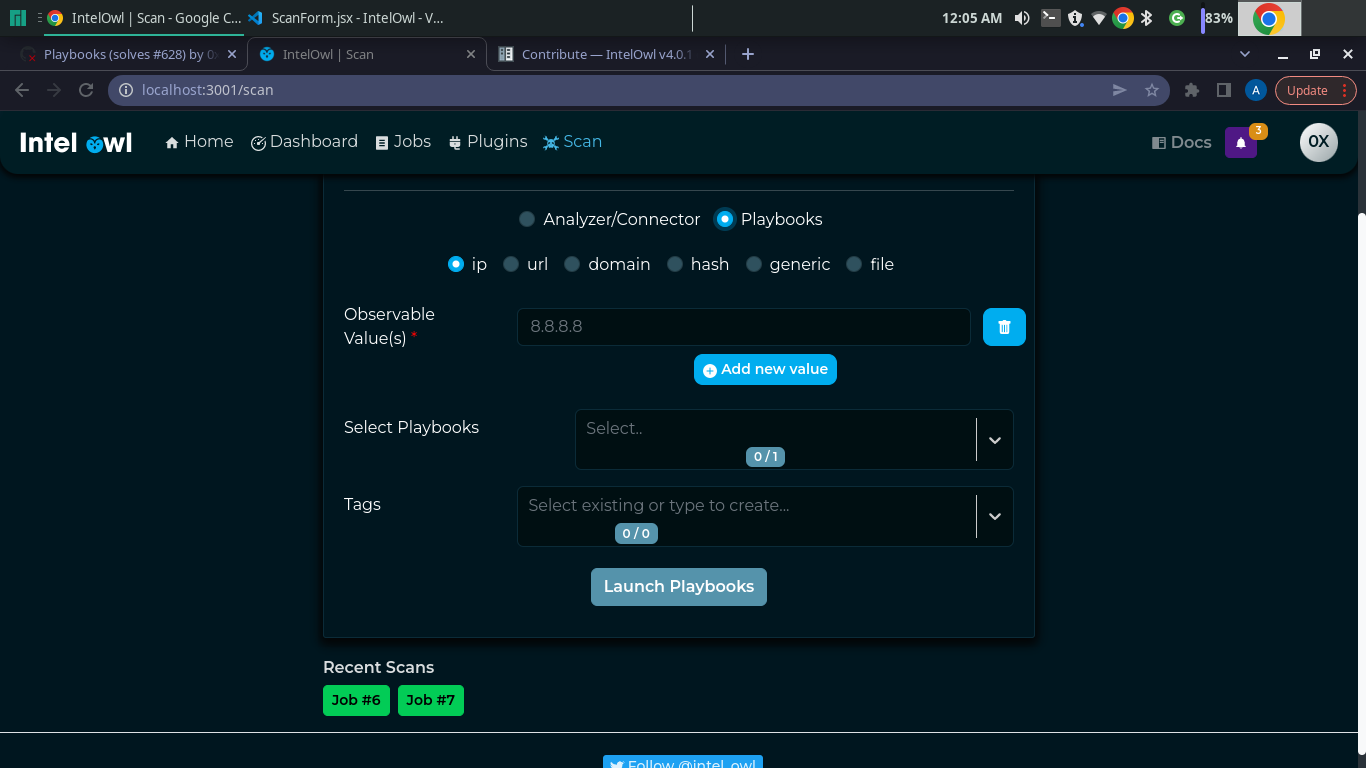Viewport: 1366px width, 768px height.
Task: Open the Jobs nav item
Action: 403,142
